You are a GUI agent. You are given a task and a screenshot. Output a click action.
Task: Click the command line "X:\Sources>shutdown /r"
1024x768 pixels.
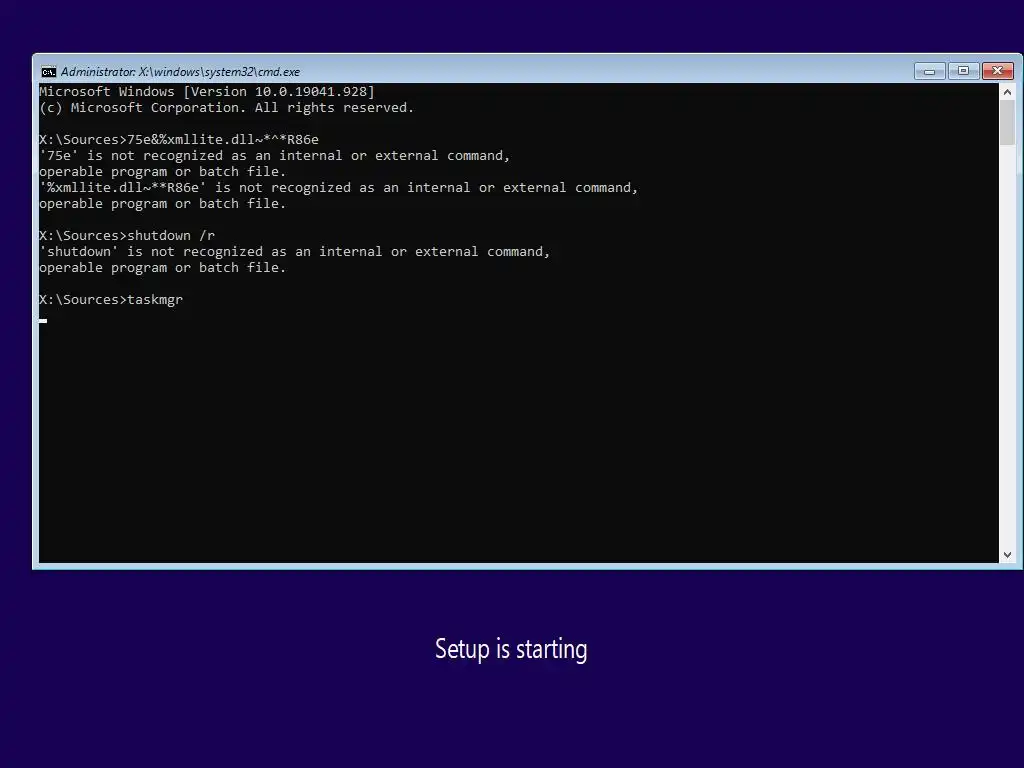click(x=127, y=236)
